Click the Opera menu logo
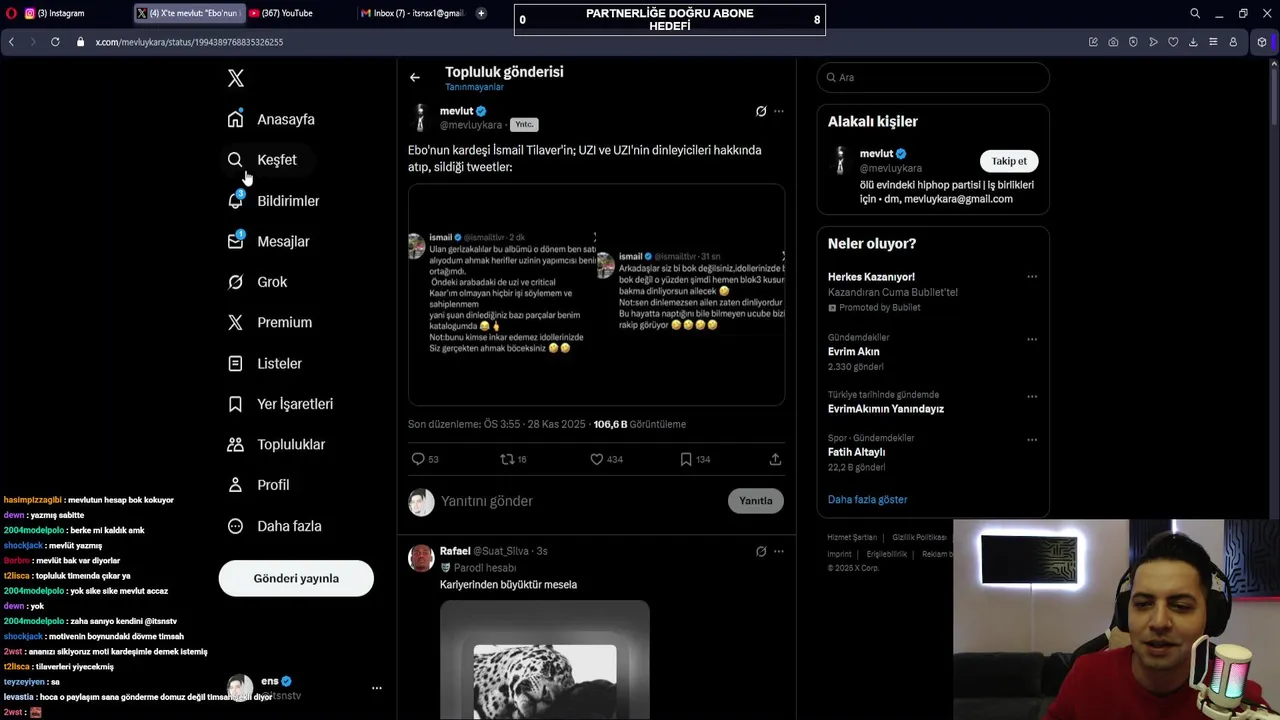This screenshot has width=1280, height=720. pyautogui.click(x=11, y=13)
